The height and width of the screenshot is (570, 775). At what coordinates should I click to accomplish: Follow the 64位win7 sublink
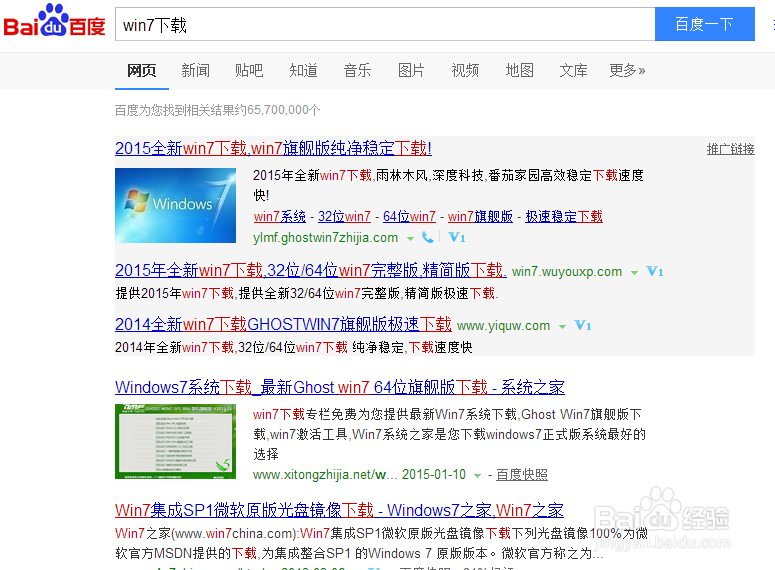pyautogui.click(x=409, y=217)
